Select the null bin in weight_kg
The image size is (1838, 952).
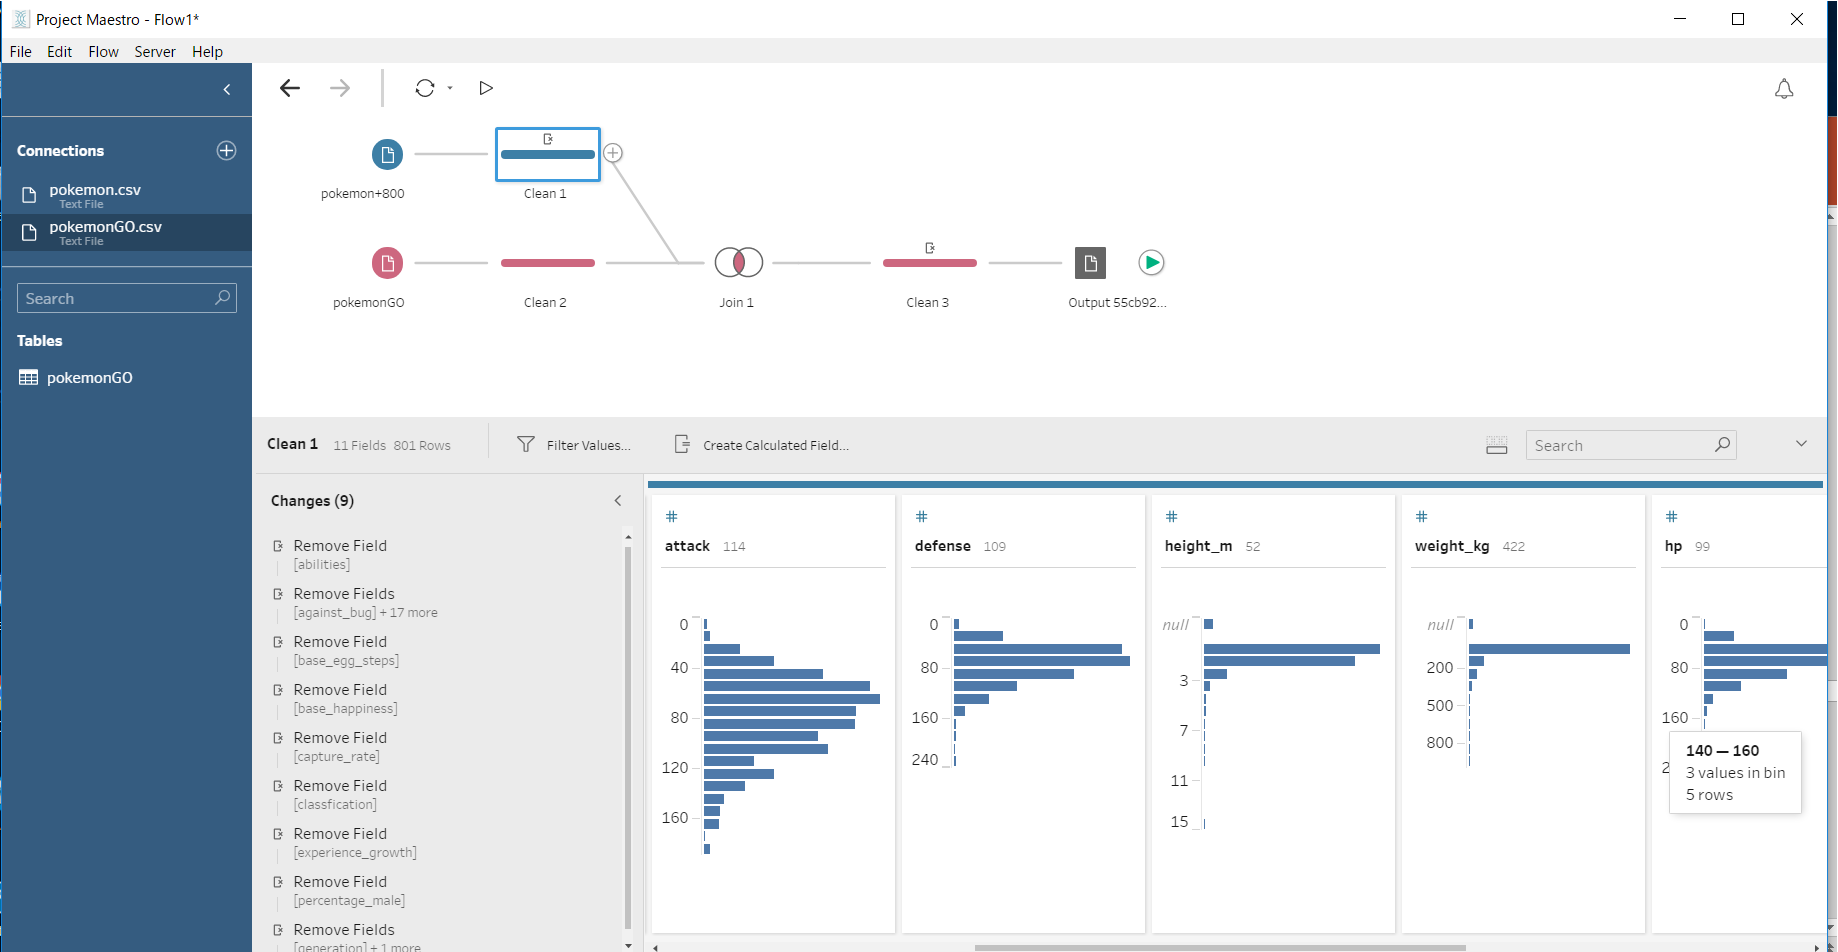(x=1471, y=624)
